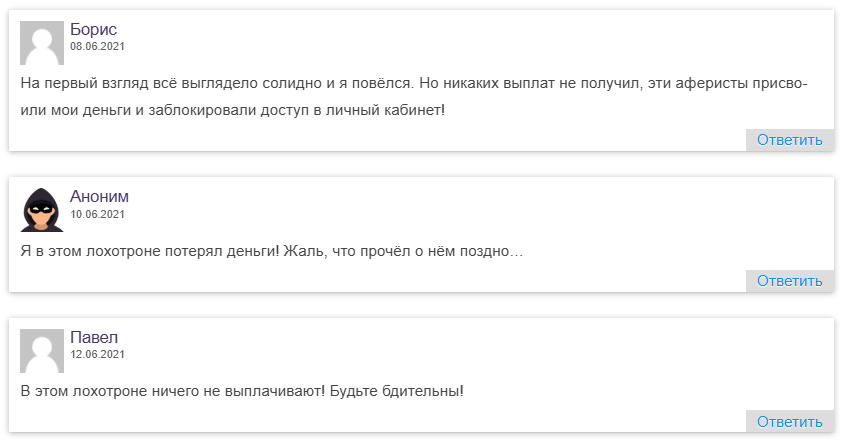Screen dimensions: 851x448
Task: Click Павел's gray profile avatar
Action: (x=42, y=351)
